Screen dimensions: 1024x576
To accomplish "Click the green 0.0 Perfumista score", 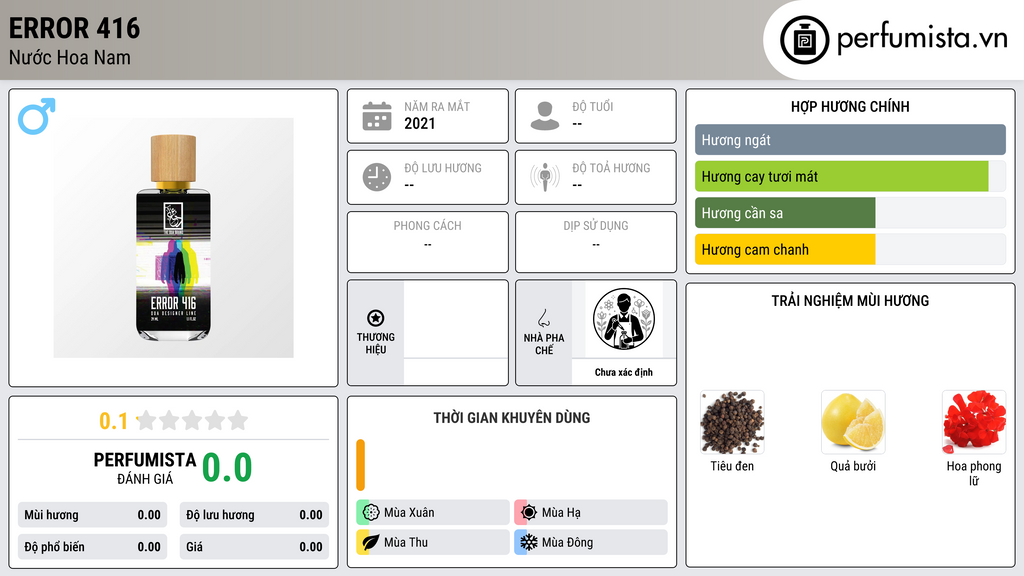I will [x=227, y=468].
